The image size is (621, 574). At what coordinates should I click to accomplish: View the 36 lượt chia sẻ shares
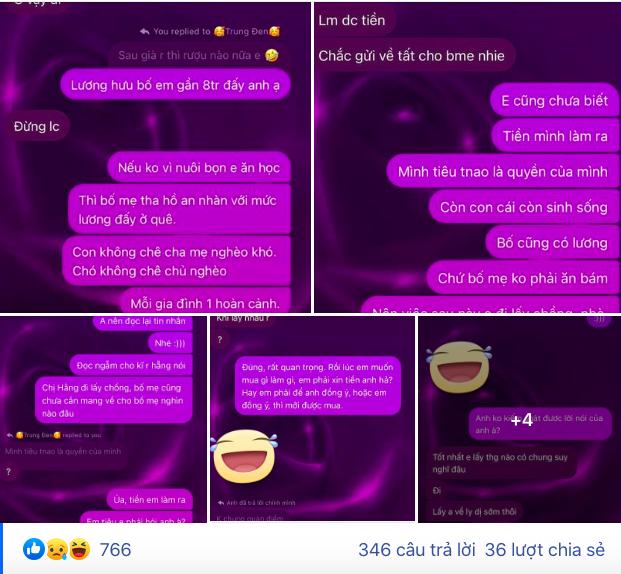pyautogui.click(x=545, y=549)
